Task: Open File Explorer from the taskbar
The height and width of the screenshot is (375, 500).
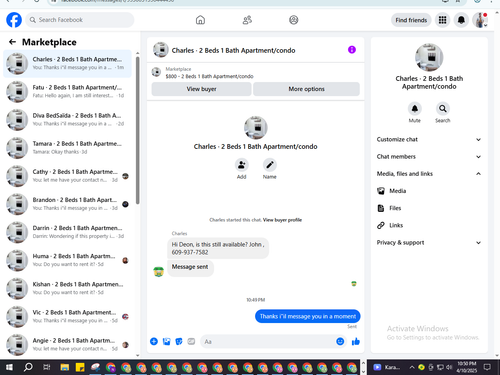Action: 65,367
